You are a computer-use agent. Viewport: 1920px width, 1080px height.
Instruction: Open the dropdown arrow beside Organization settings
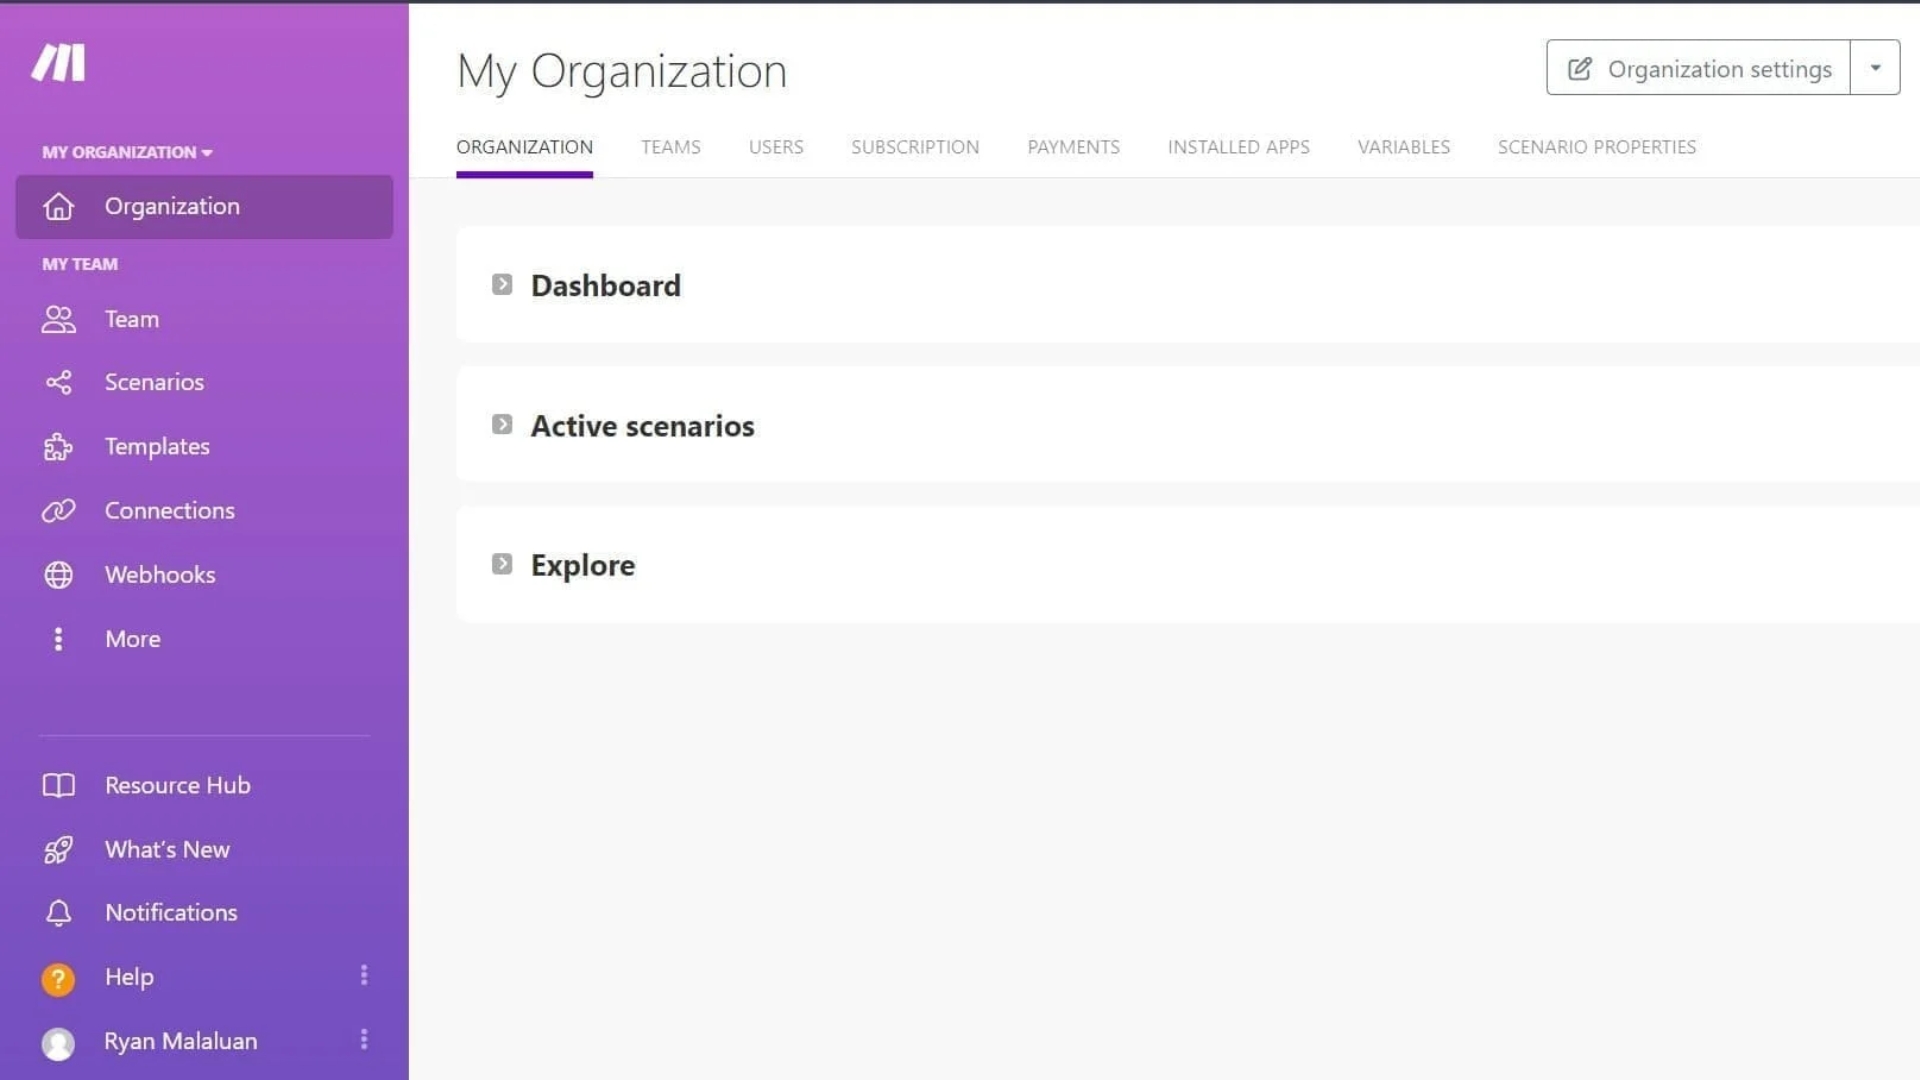pyautogui.click(x=1875, y=68)
